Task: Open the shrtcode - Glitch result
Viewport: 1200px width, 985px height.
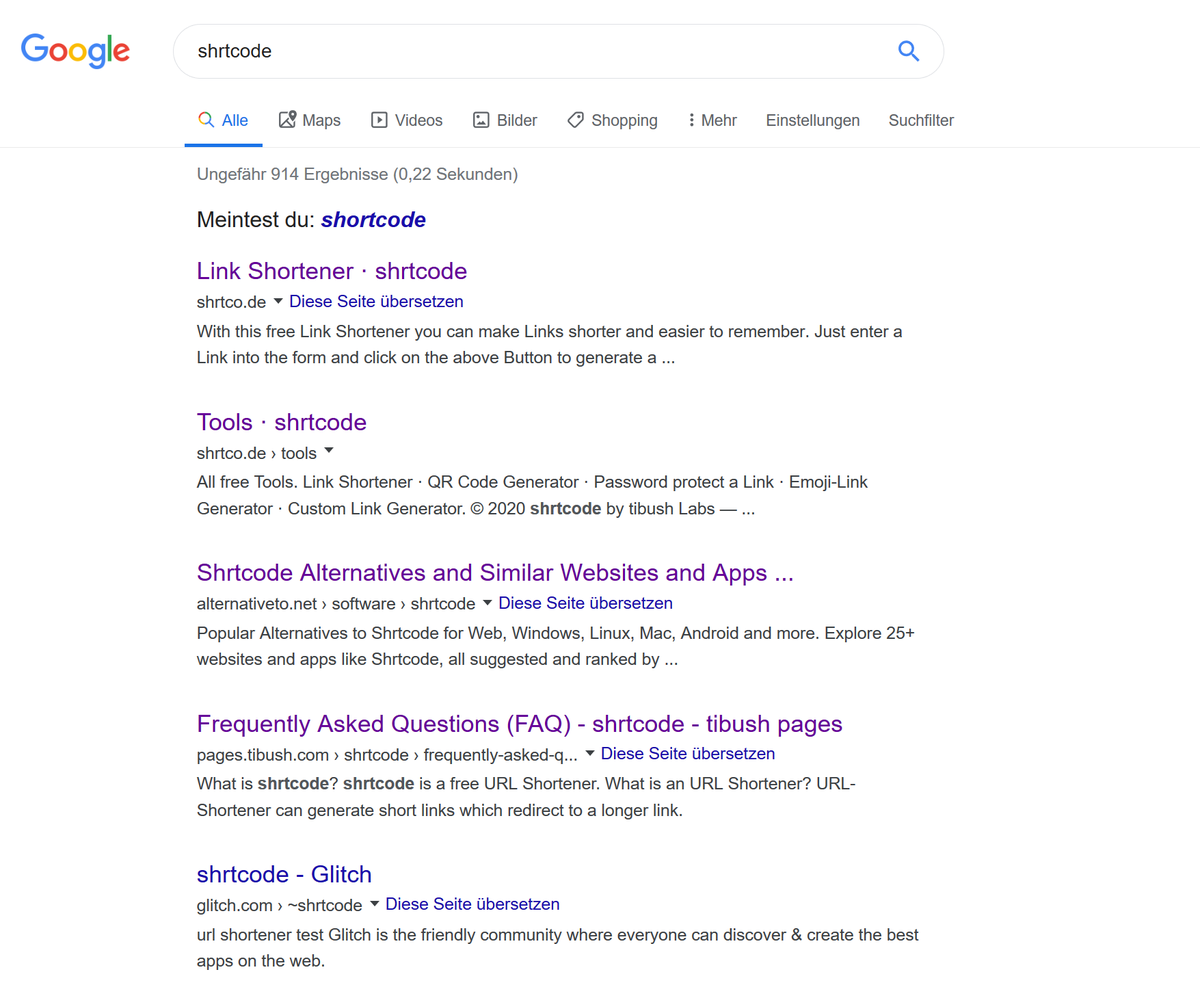Action: click(x=284, y=874)
